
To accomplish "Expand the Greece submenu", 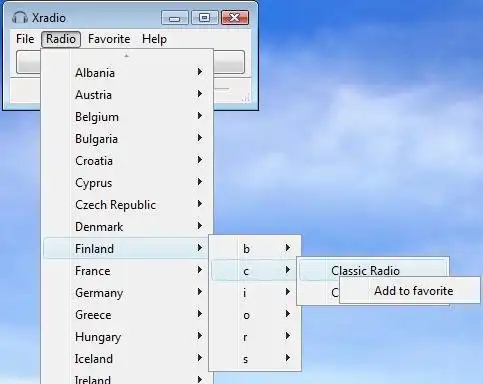I will click(127, 314).
